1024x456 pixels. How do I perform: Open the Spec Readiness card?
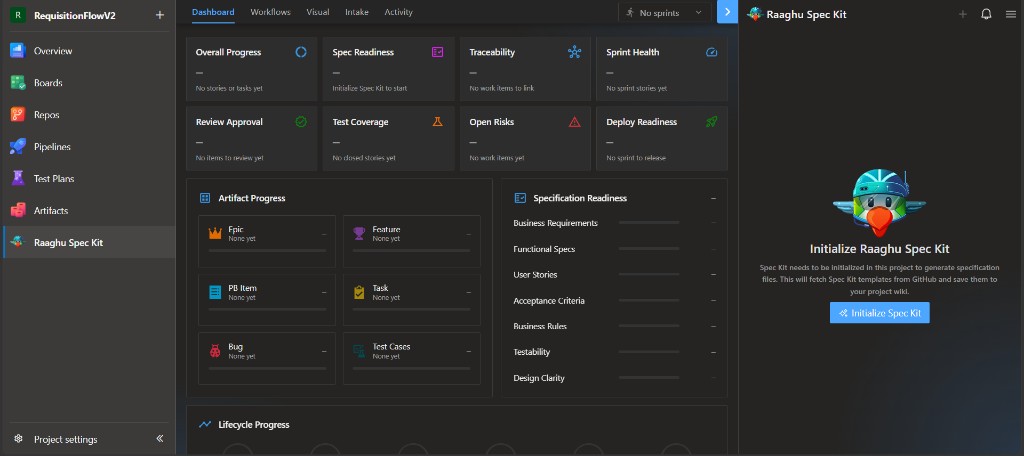coord(389,69)
